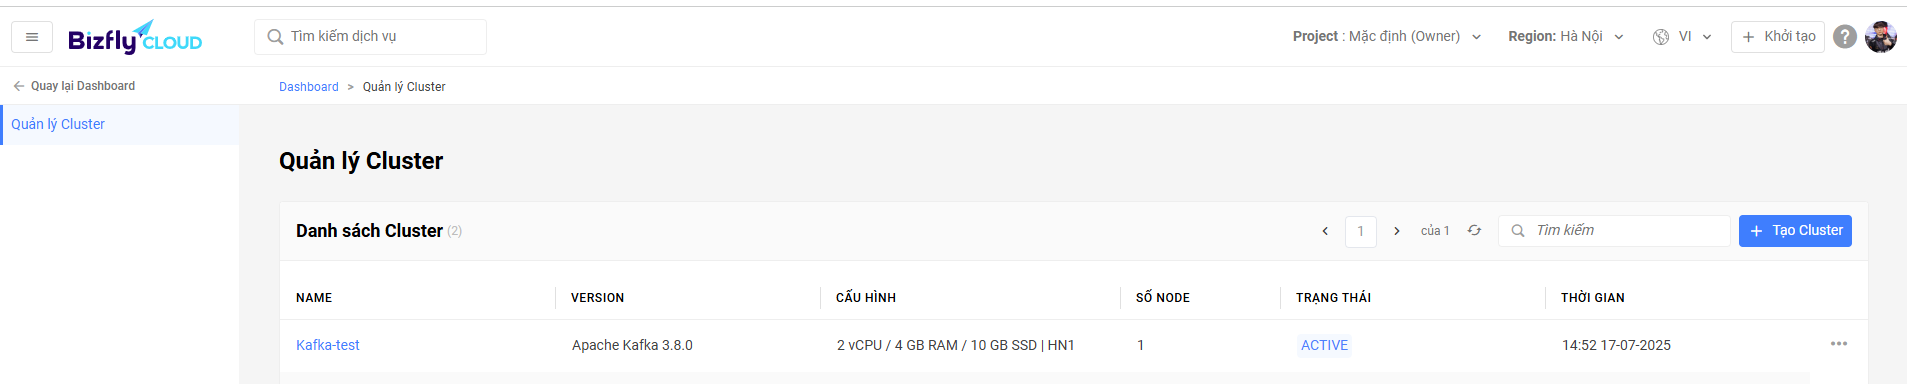Image resolution: width=1907 pixels, height=384 pixels.
Task: Focus the Tìm kiếm dịch vụ search field
Action: pyautogui.click(x=371, y=37)
